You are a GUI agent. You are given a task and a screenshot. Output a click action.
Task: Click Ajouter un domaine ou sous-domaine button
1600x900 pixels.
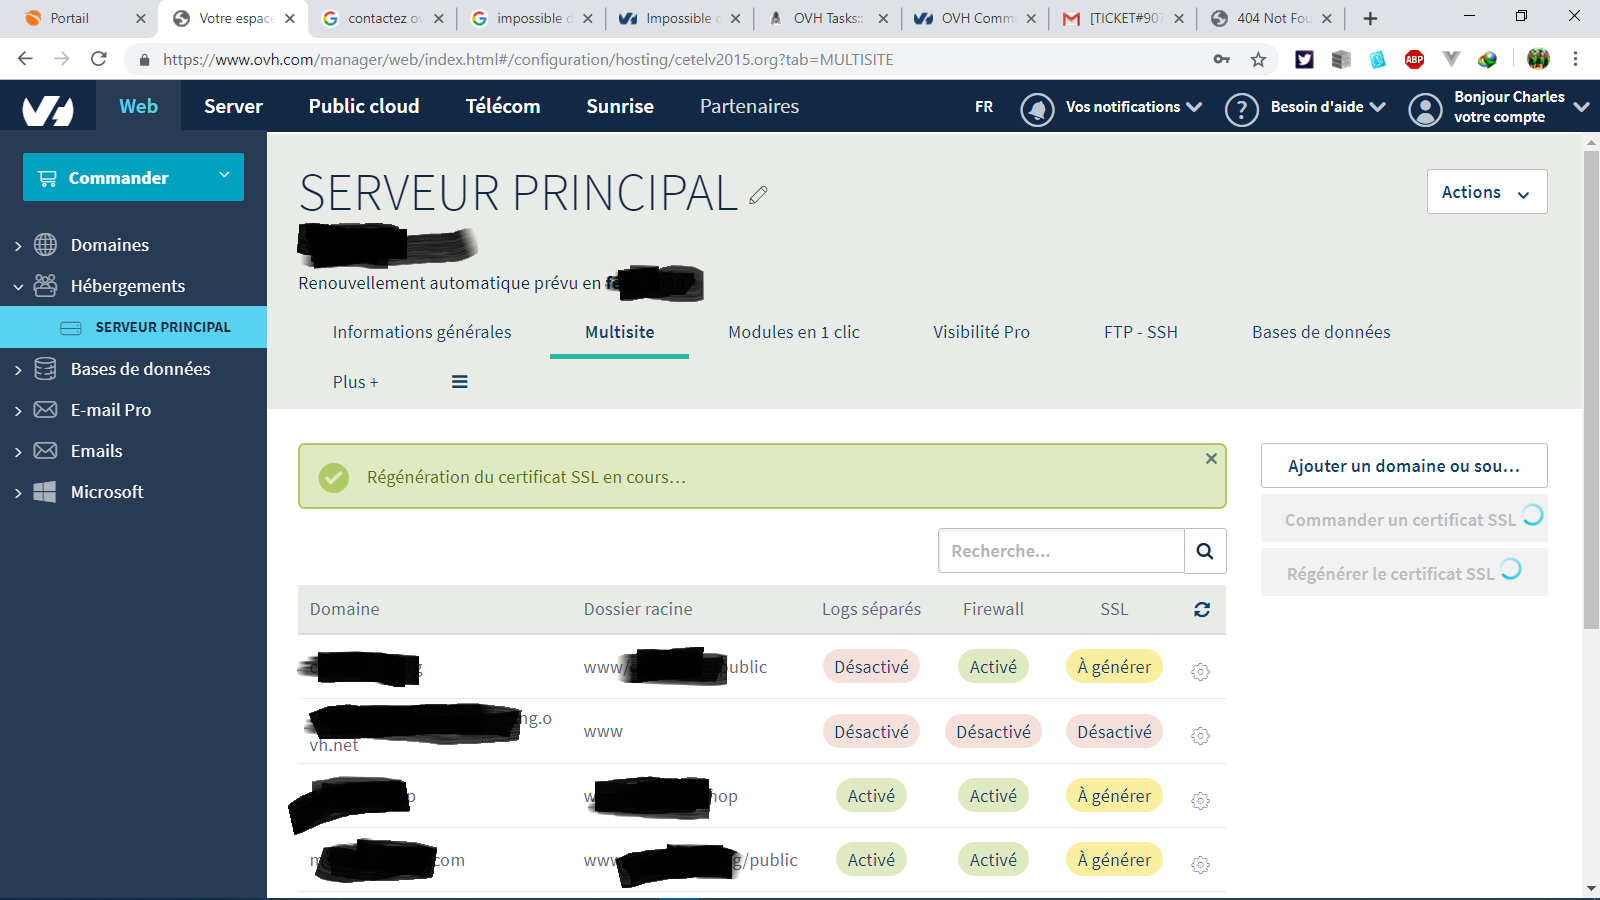coord(1403,466)
